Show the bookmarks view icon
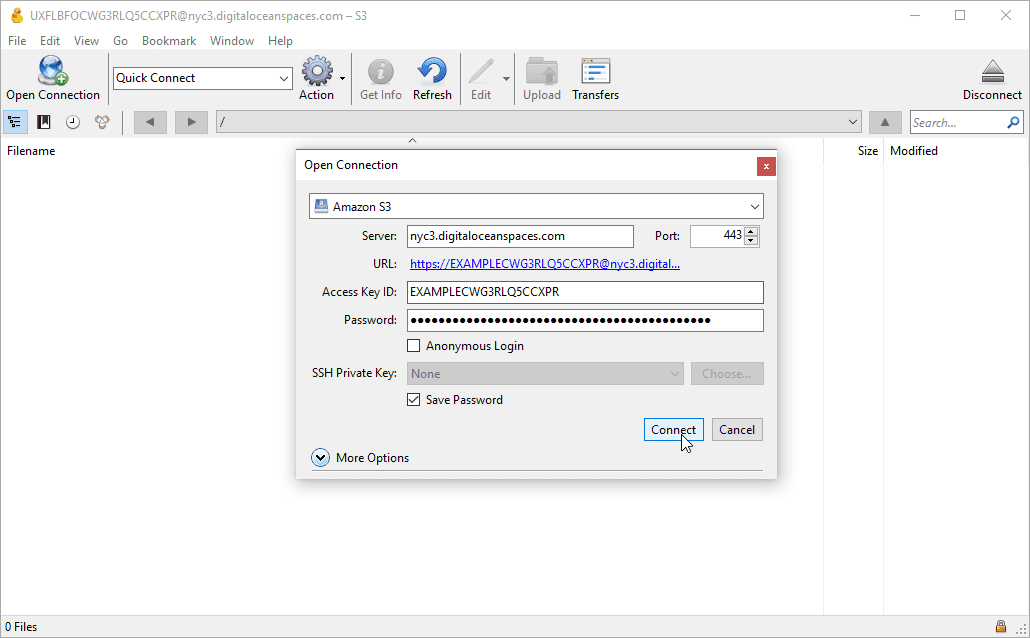 (x=44, y=122)
